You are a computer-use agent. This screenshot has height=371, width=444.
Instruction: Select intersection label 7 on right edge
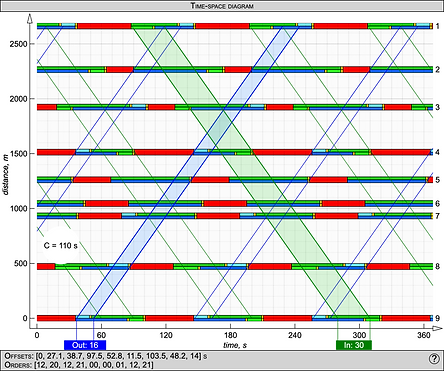pos(438,216)
